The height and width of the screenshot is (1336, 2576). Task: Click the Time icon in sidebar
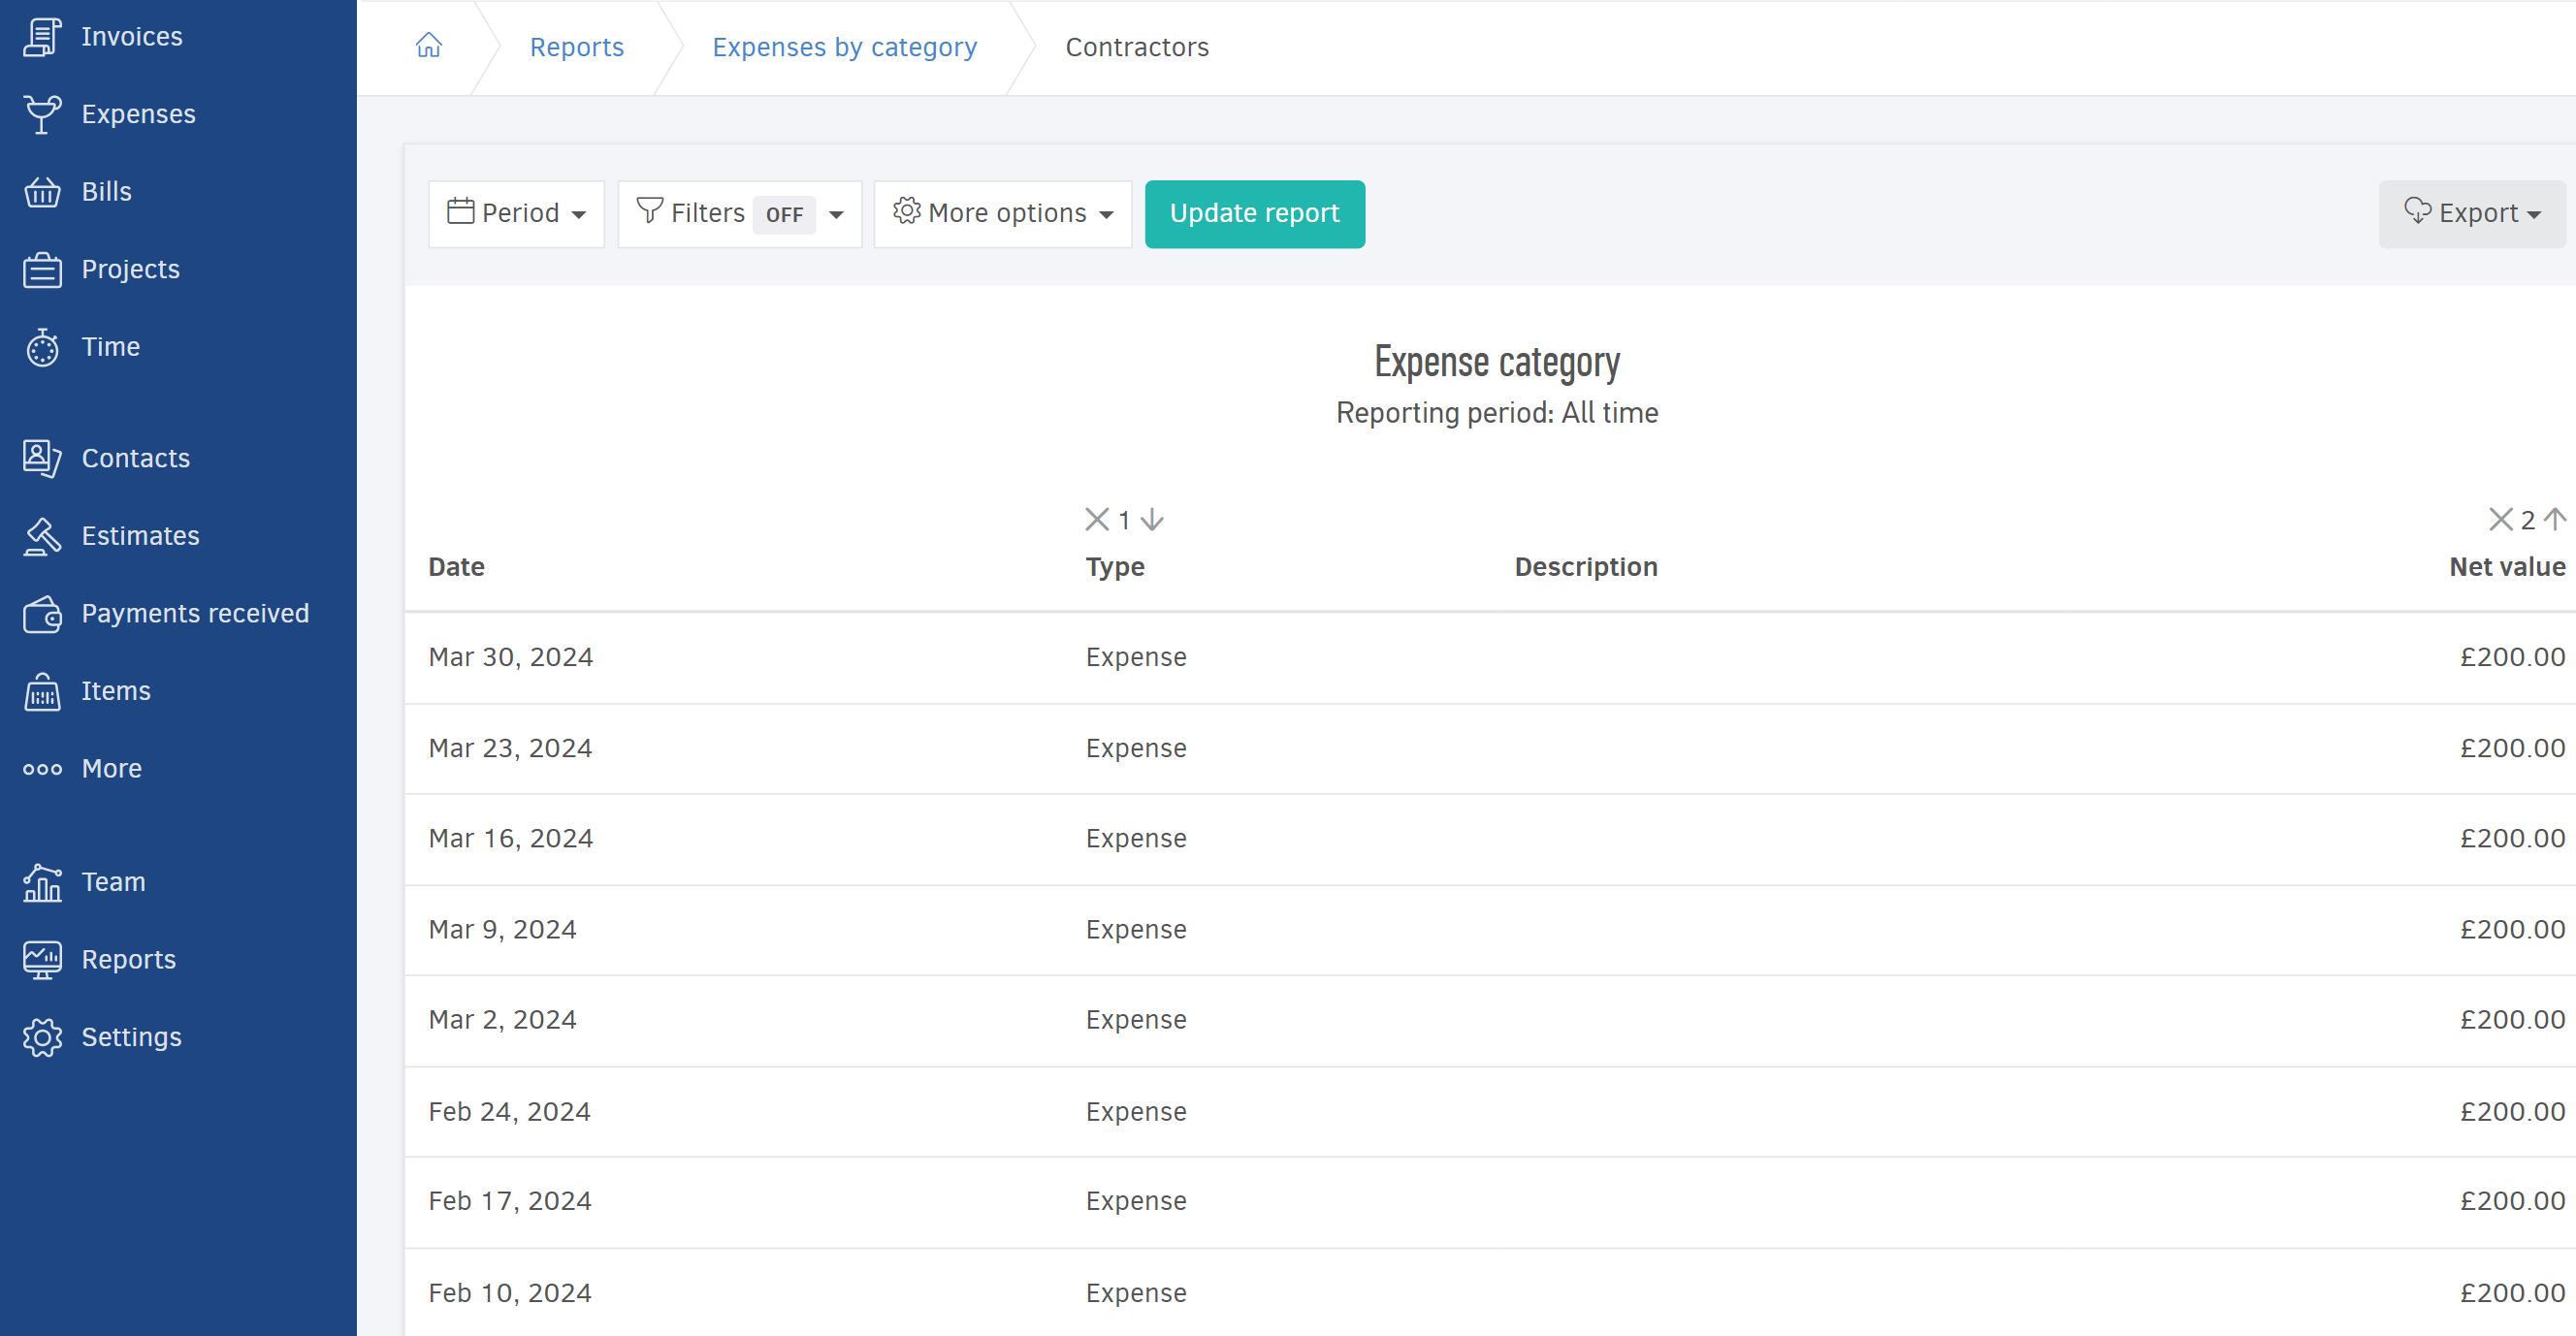(41, 346)
